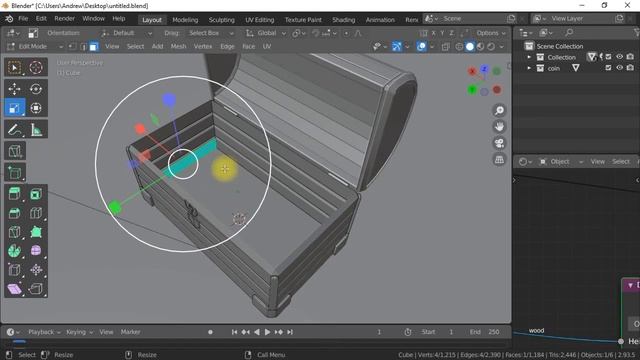Select the Rotate tool
Image resolution: width=640 pixels, height=360 pixels.
[36, 89]
